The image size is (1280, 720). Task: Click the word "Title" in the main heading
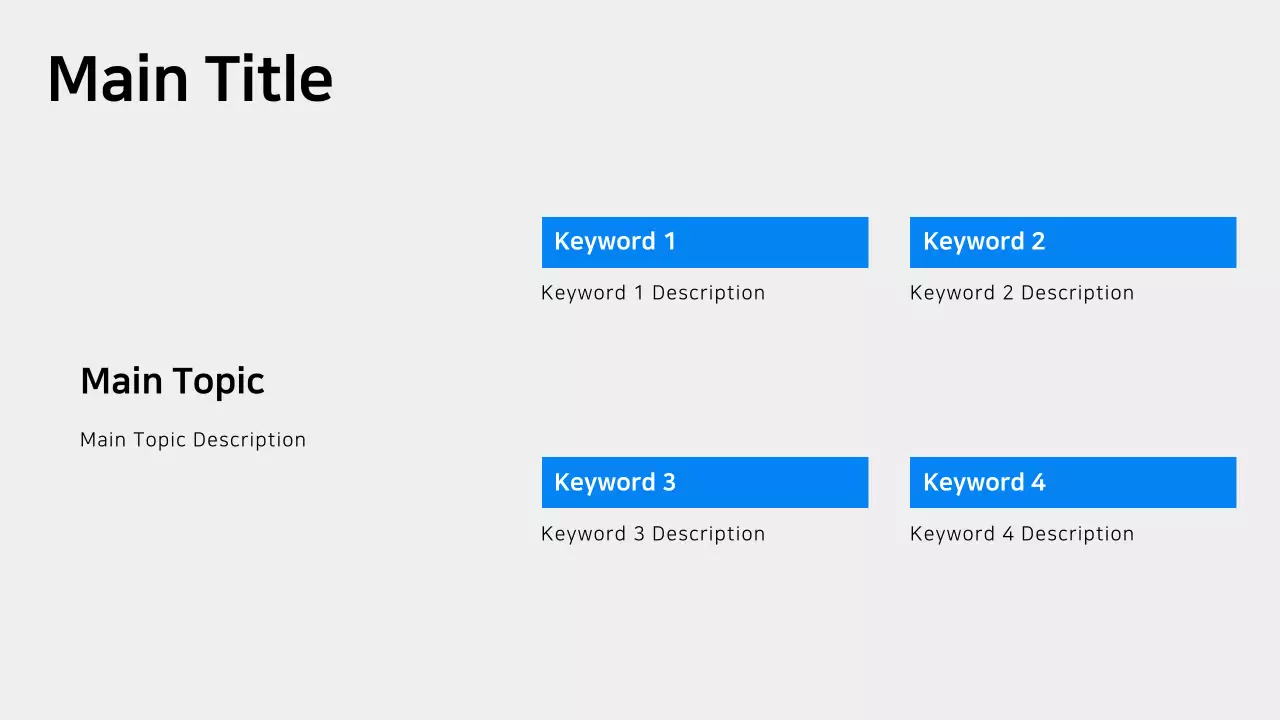tap(268, 80)
